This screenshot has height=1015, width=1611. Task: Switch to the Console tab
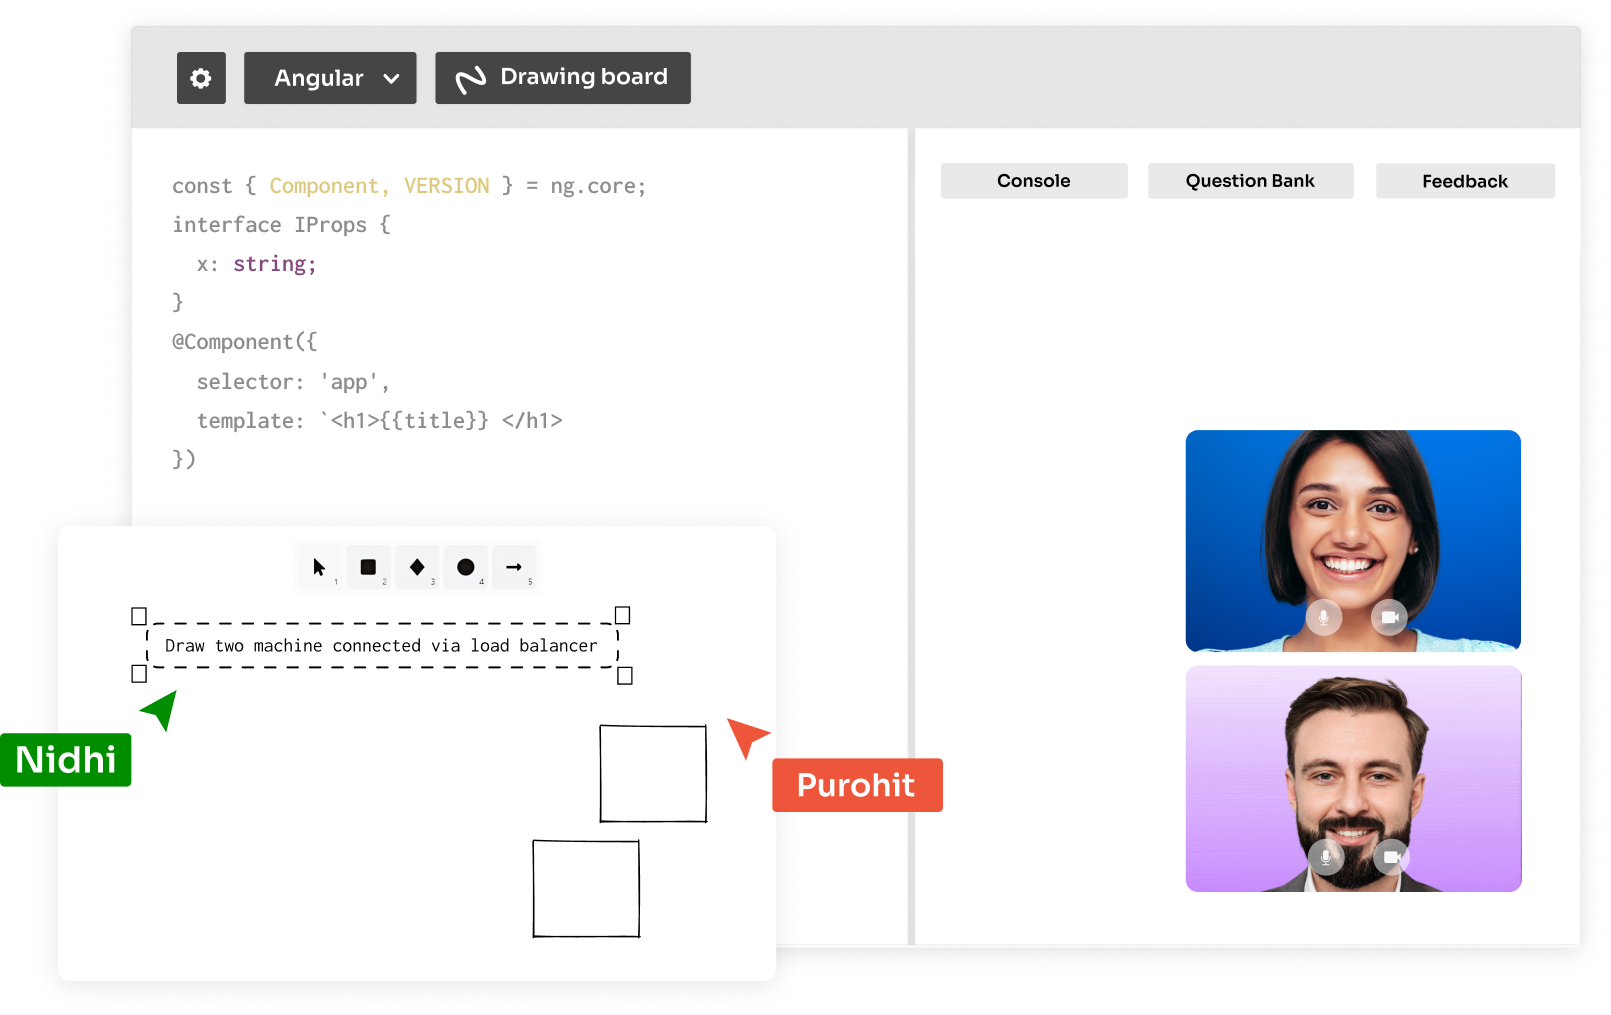[x=1034, y=181]
